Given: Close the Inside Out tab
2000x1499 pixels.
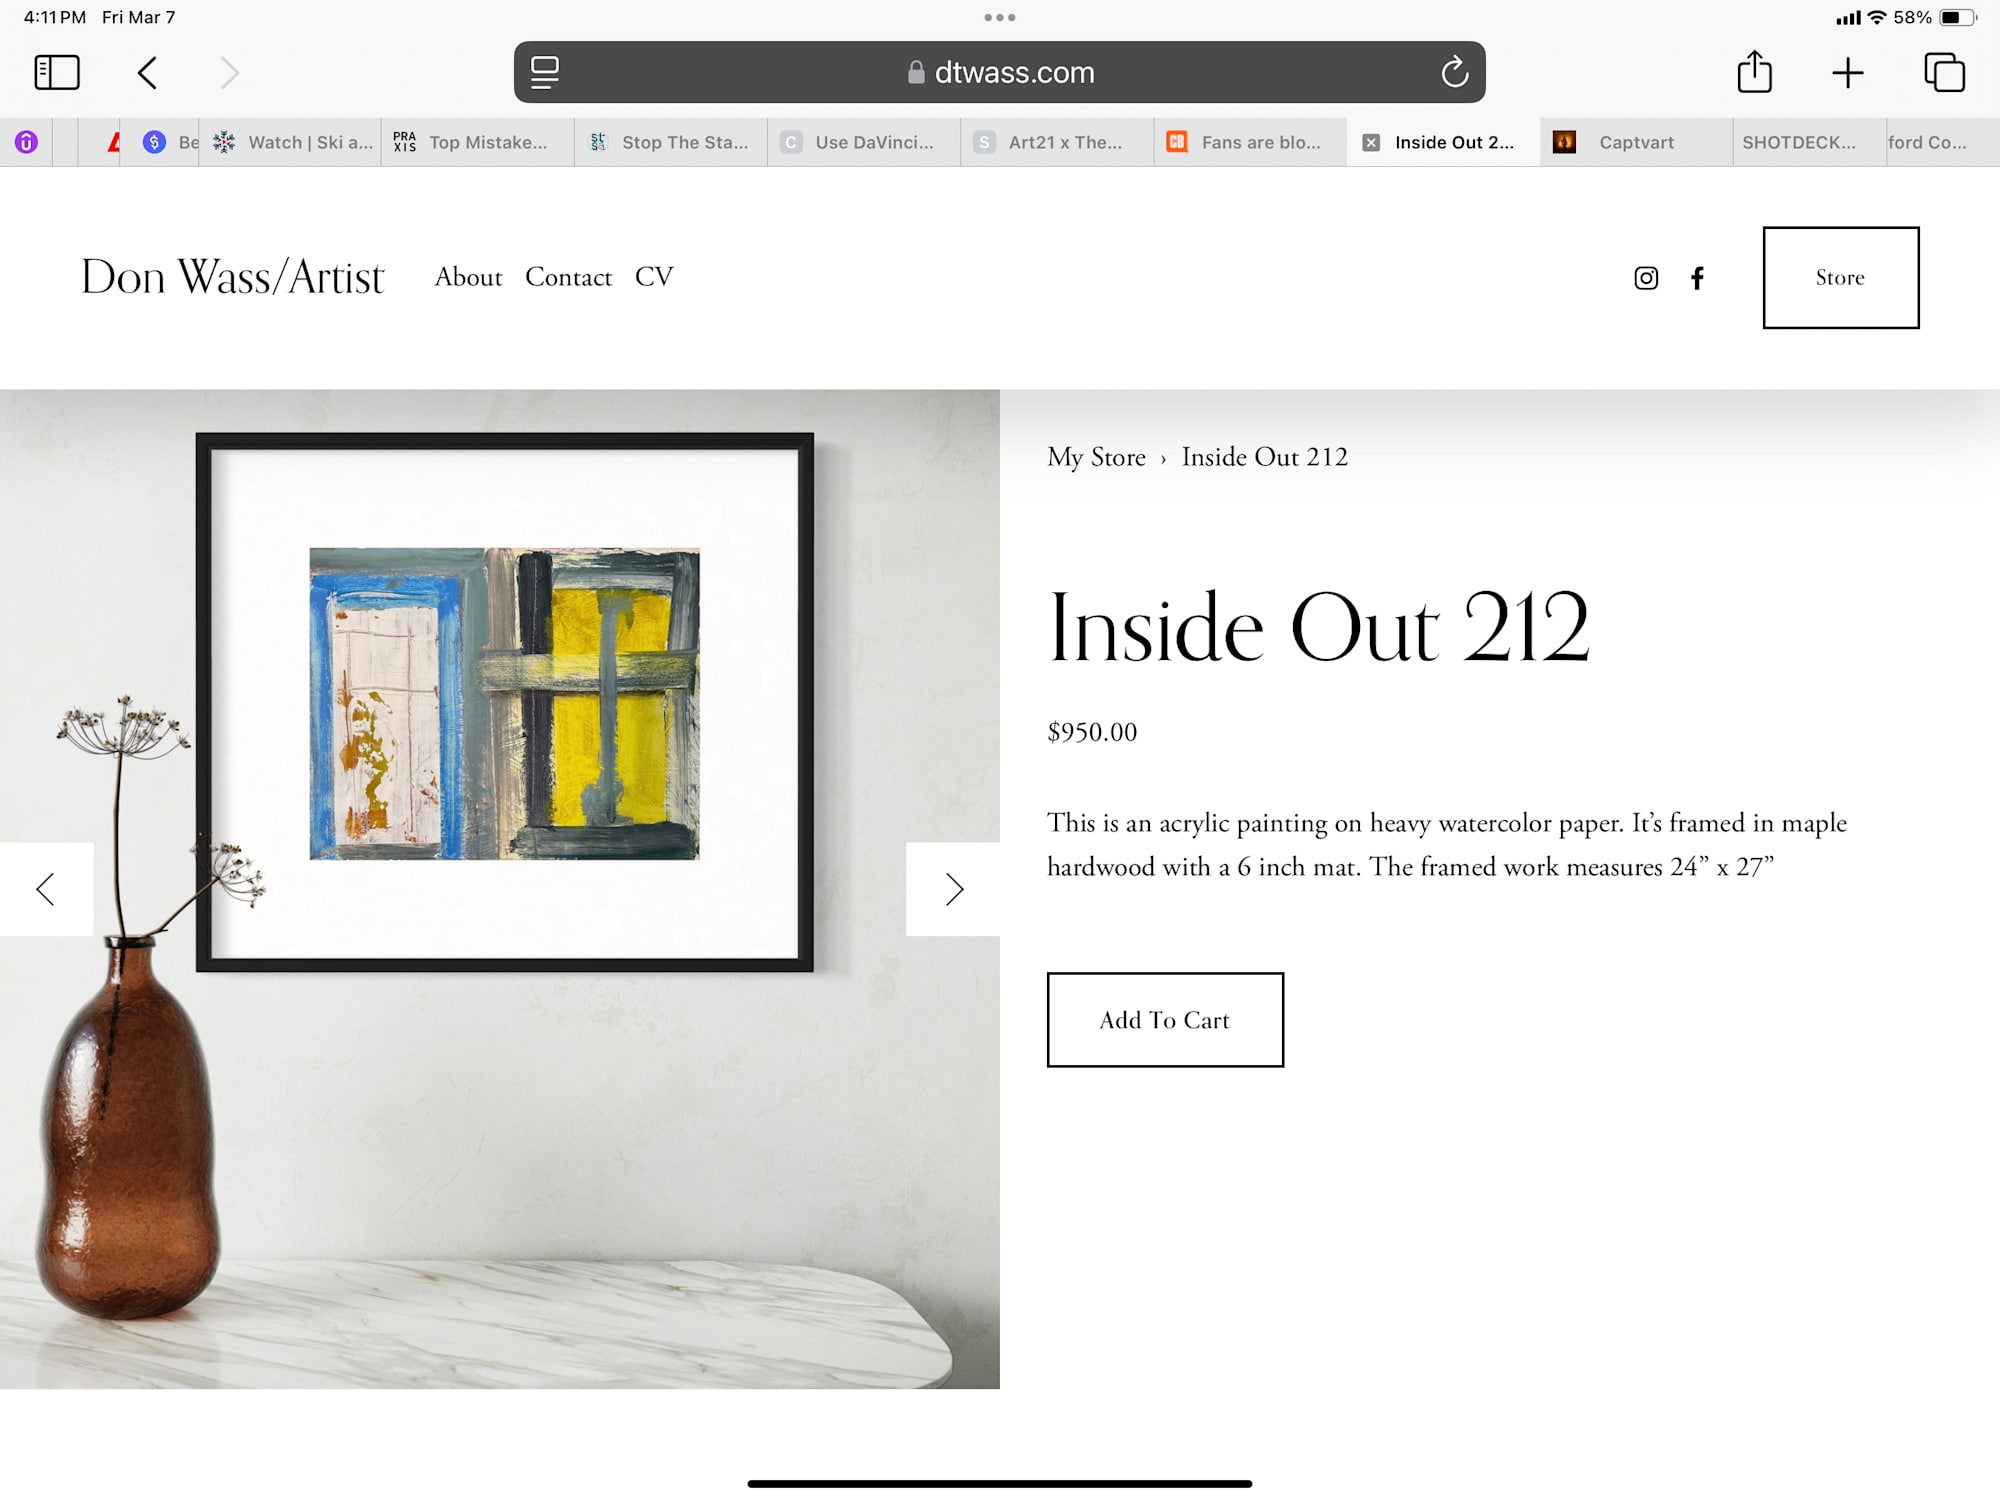Looking at the screenshot, I should point(1371,142).
